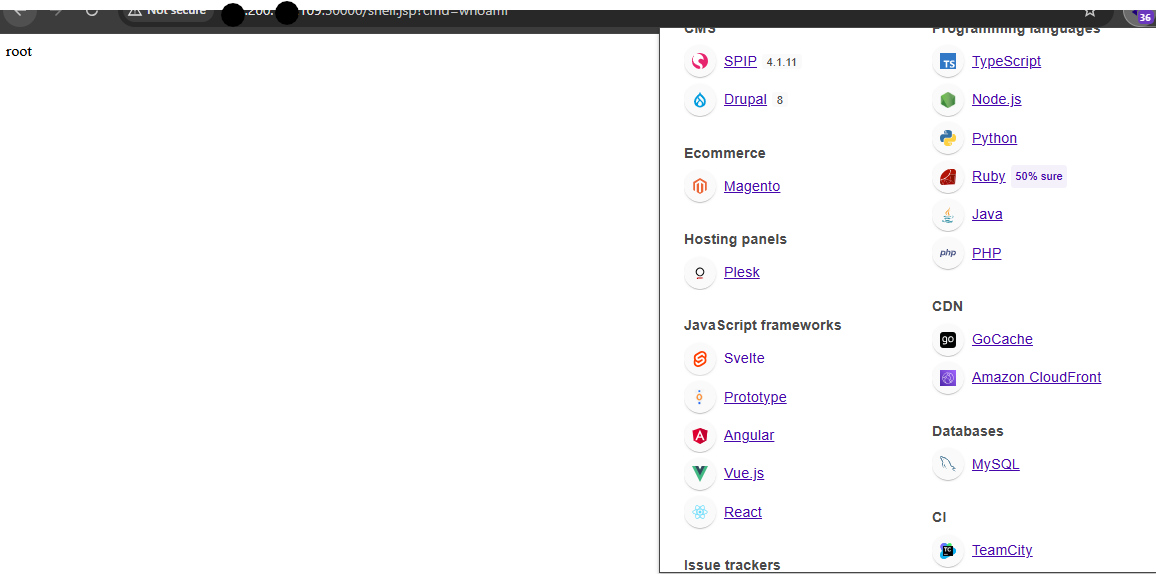The width and height of the screenshot is (1156, 574).
Task: Open the React link
Action: [743, 512]
